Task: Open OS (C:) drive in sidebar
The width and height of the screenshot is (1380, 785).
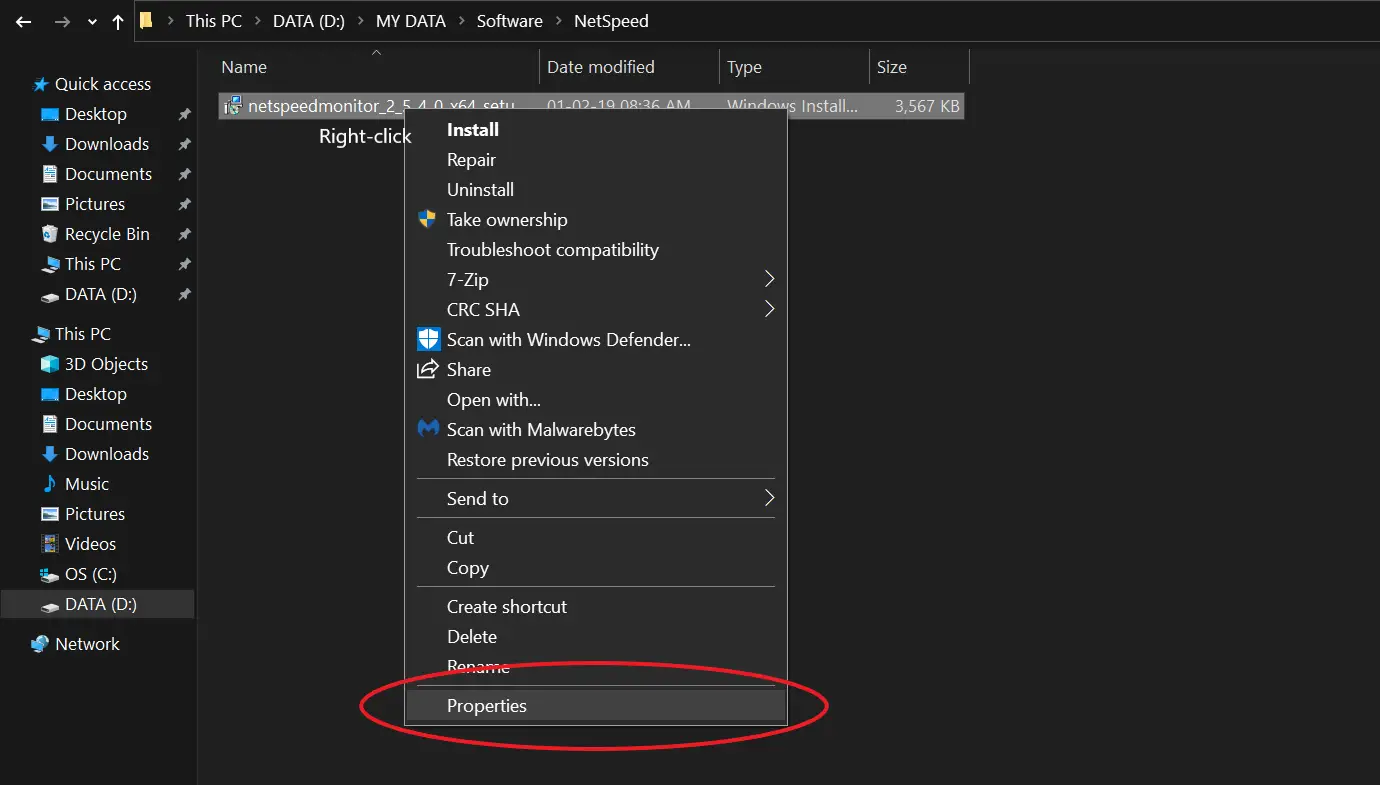Action: click(91, 574)
